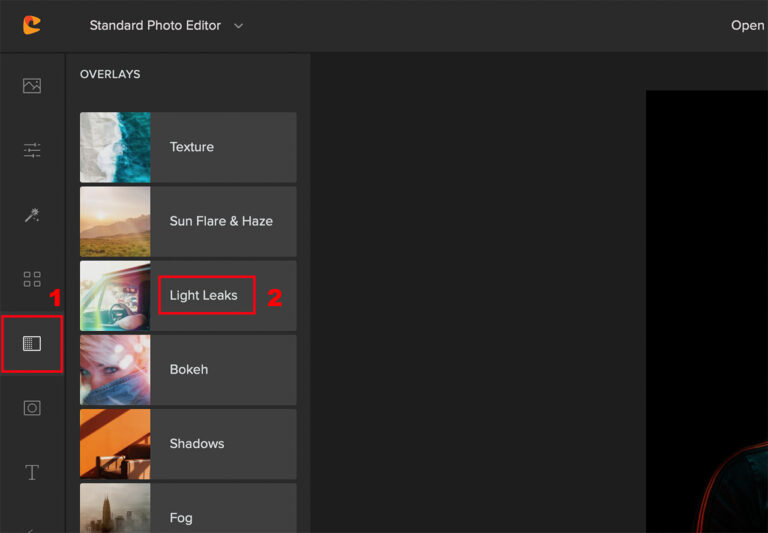Click the Colorcinch logo icon
768x533 pixels.
coord(32,25)
